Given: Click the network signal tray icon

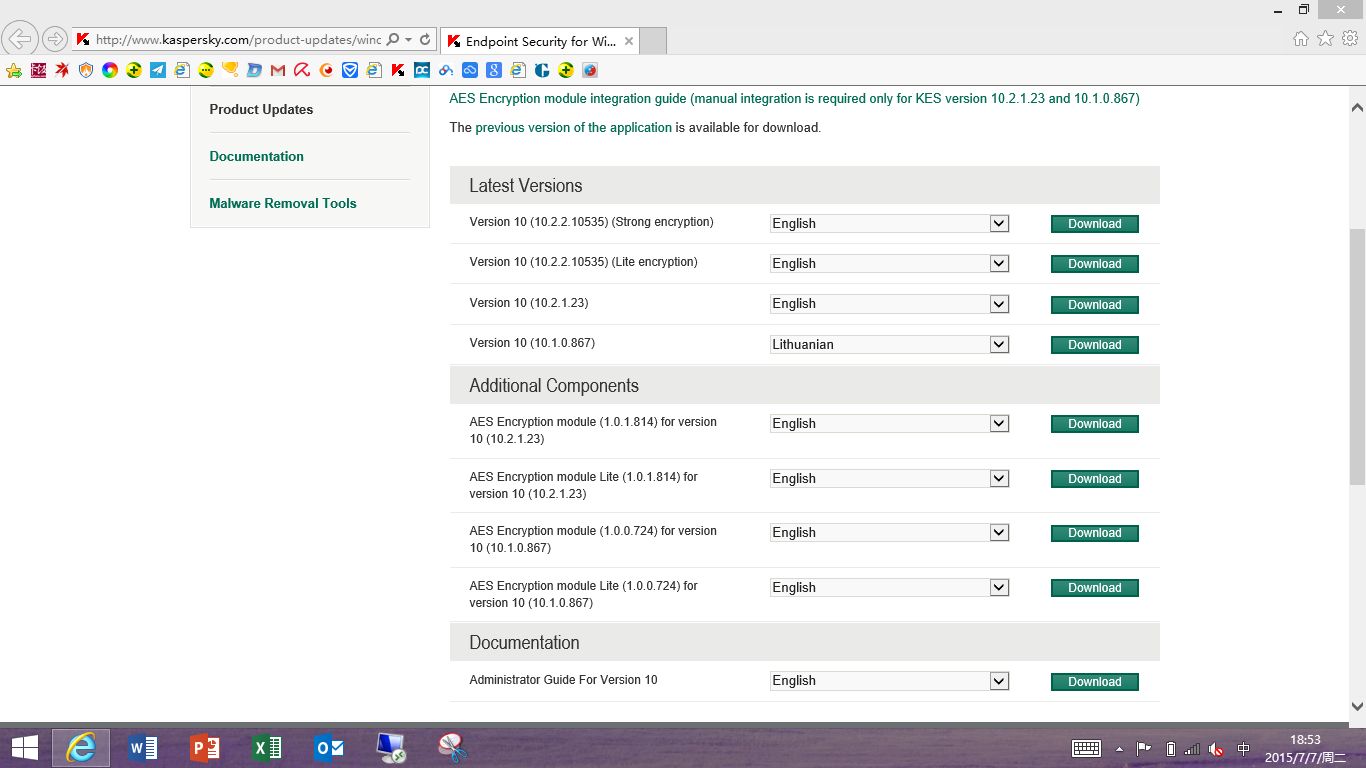Looking at the screenshot, I should click(1192, 748).
